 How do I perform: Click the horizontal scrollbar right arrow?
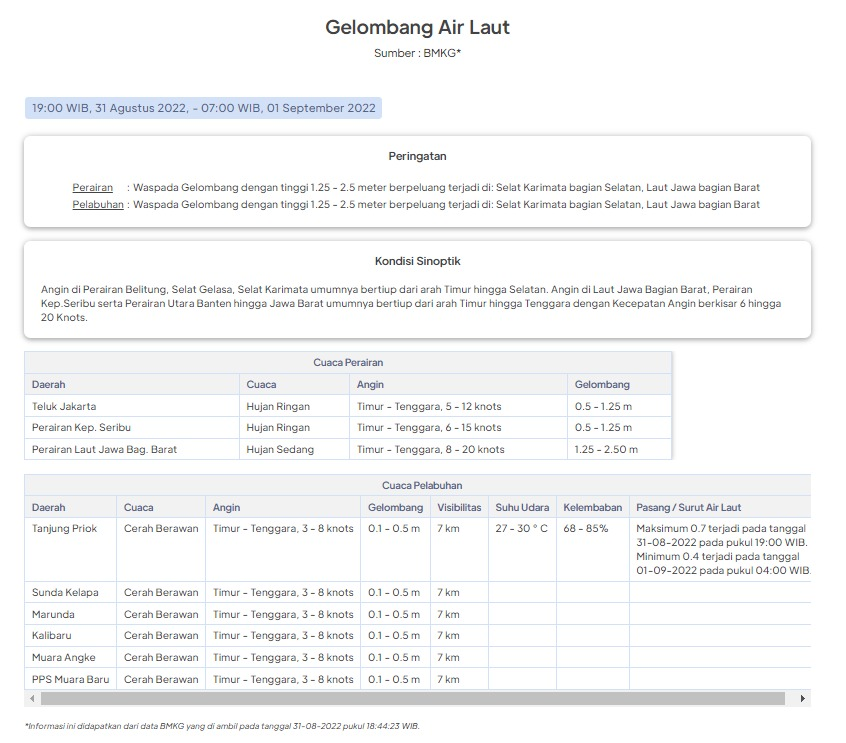[x=803, y=698]
